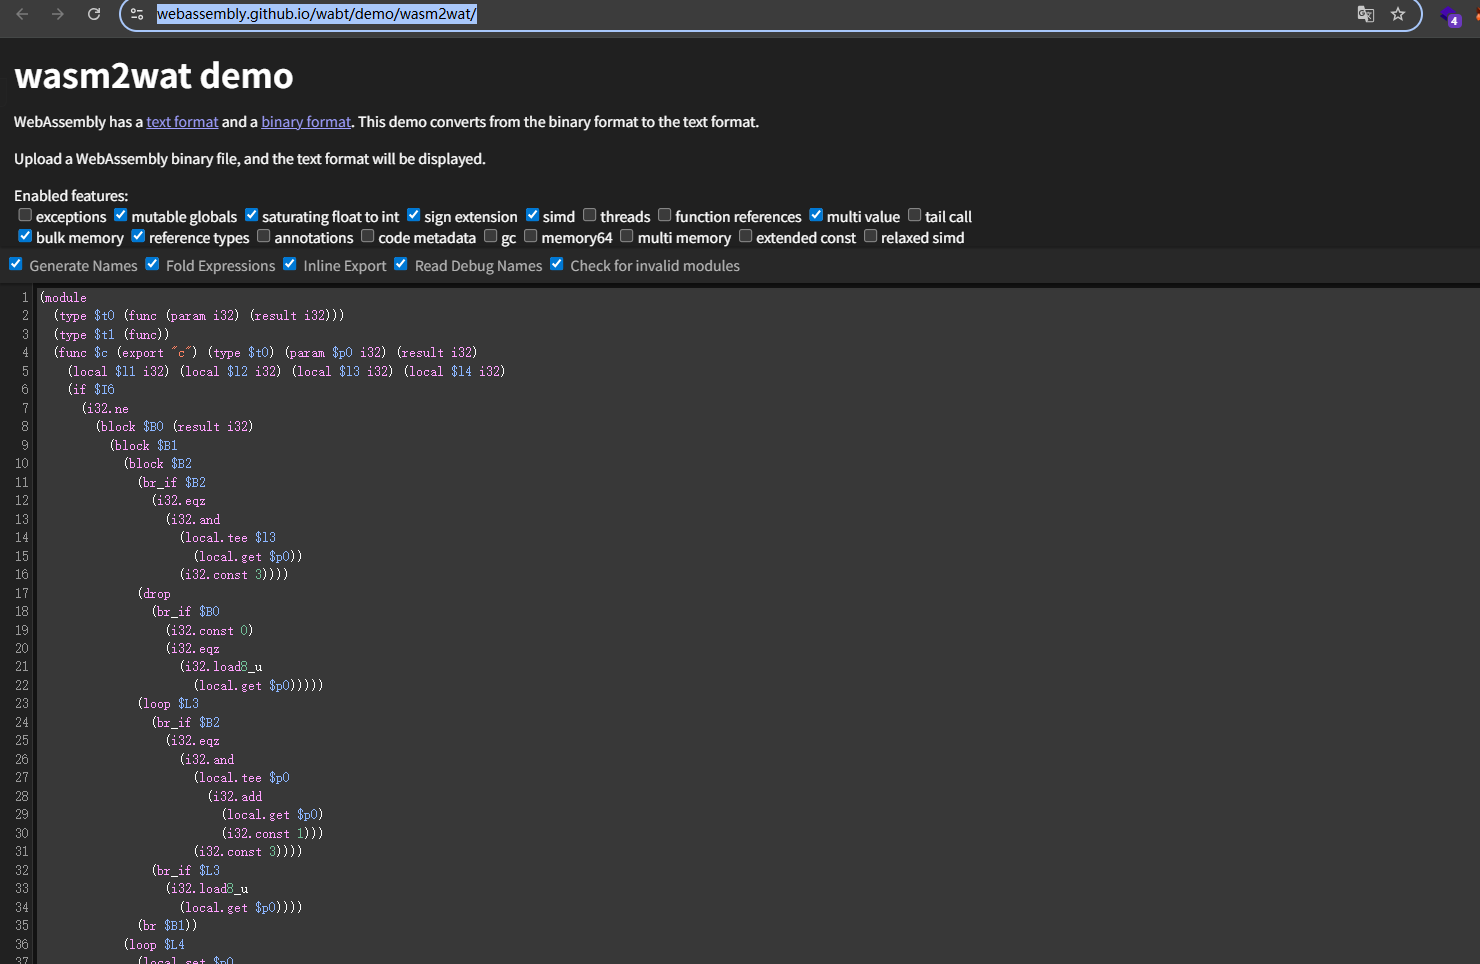Viewport: 1480px width, 964px height.
Task: Click the '(module' line in the code editor
Action: coord(63,297)
